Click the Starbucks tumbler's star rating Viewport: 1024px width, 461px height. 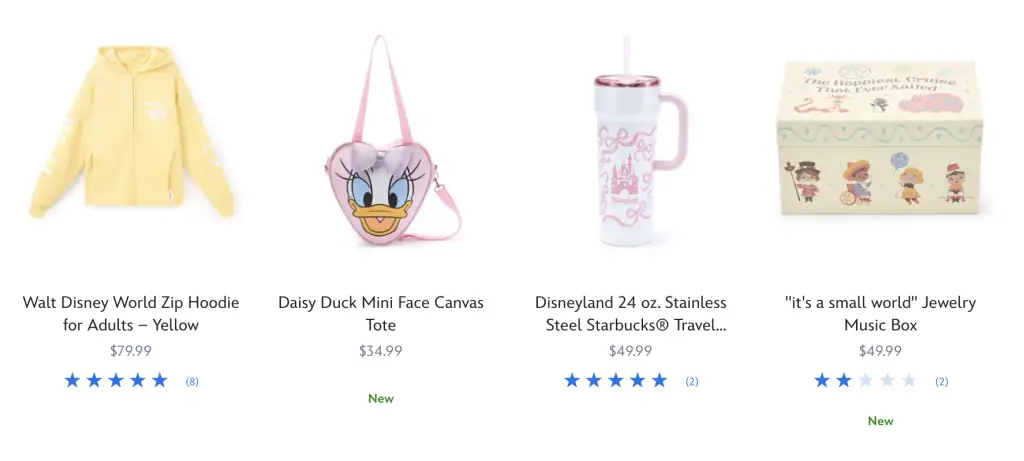(x=615, y=380)
